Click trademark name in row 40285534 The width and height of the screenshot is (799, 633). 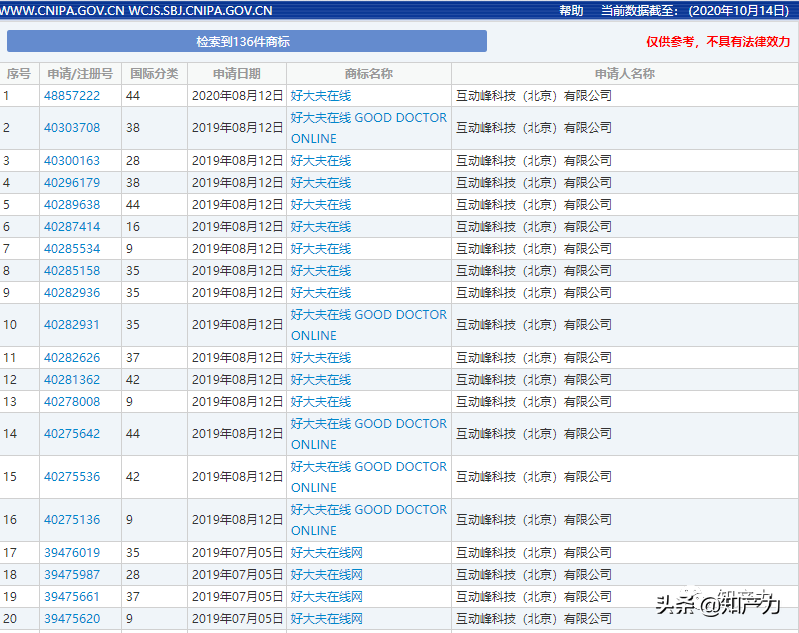pyautogui.click(x=321, y=249)
